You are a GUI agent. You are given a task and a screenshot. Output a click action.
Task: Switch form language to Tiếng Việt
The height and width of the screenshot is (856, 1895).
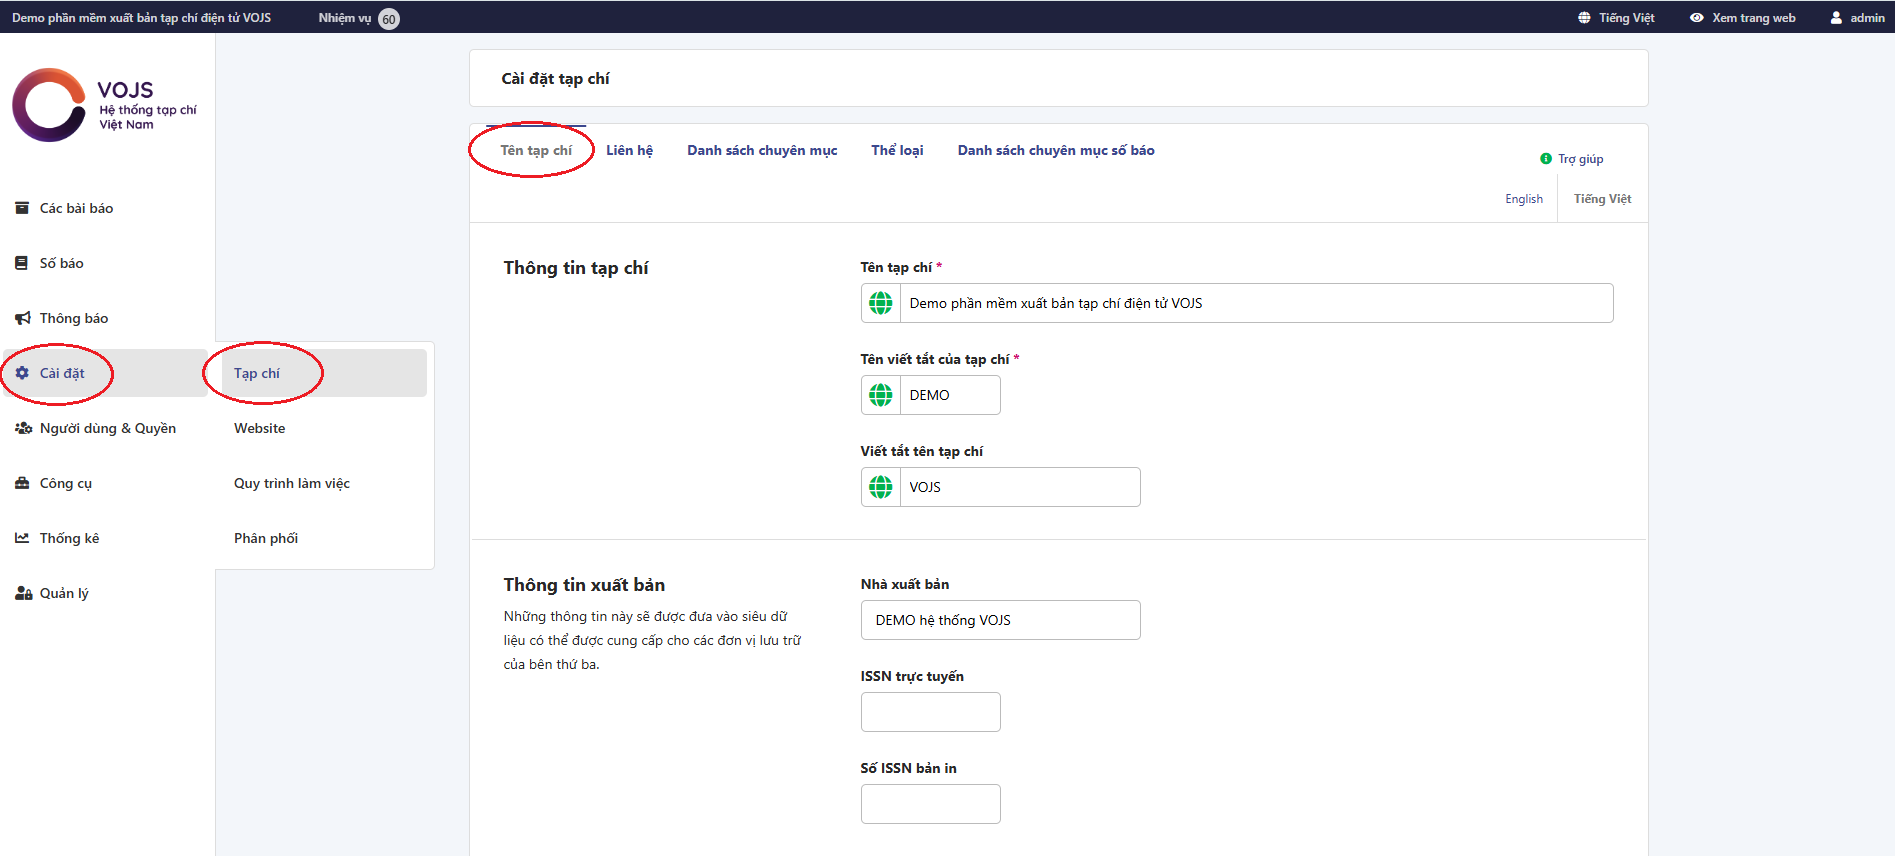(x=1602, y=199)
